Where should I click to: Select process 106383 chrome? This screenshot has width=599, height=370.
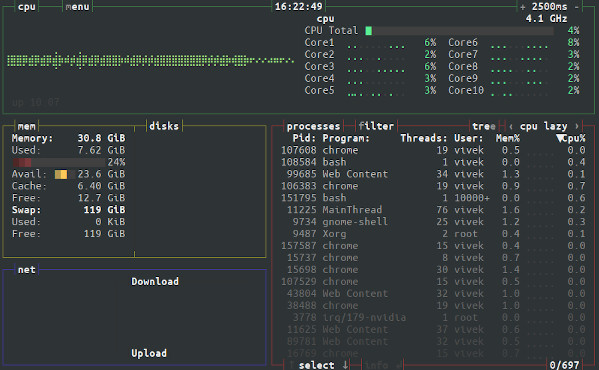point(433,186)
